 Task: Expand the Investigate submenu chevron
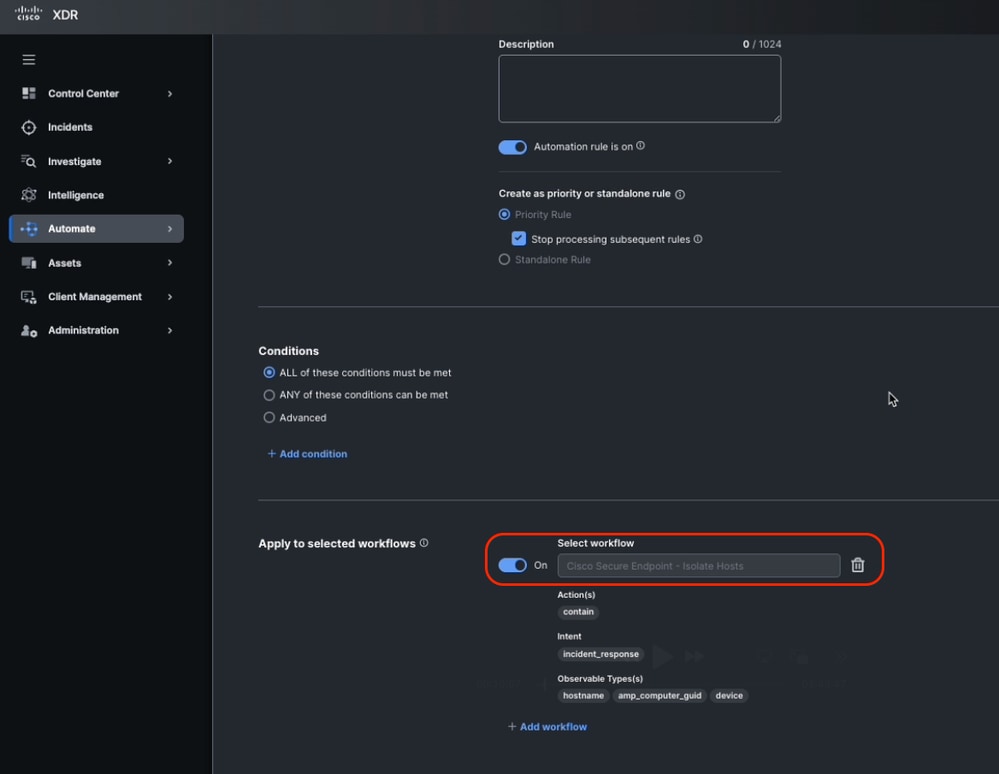pos(169,161)
